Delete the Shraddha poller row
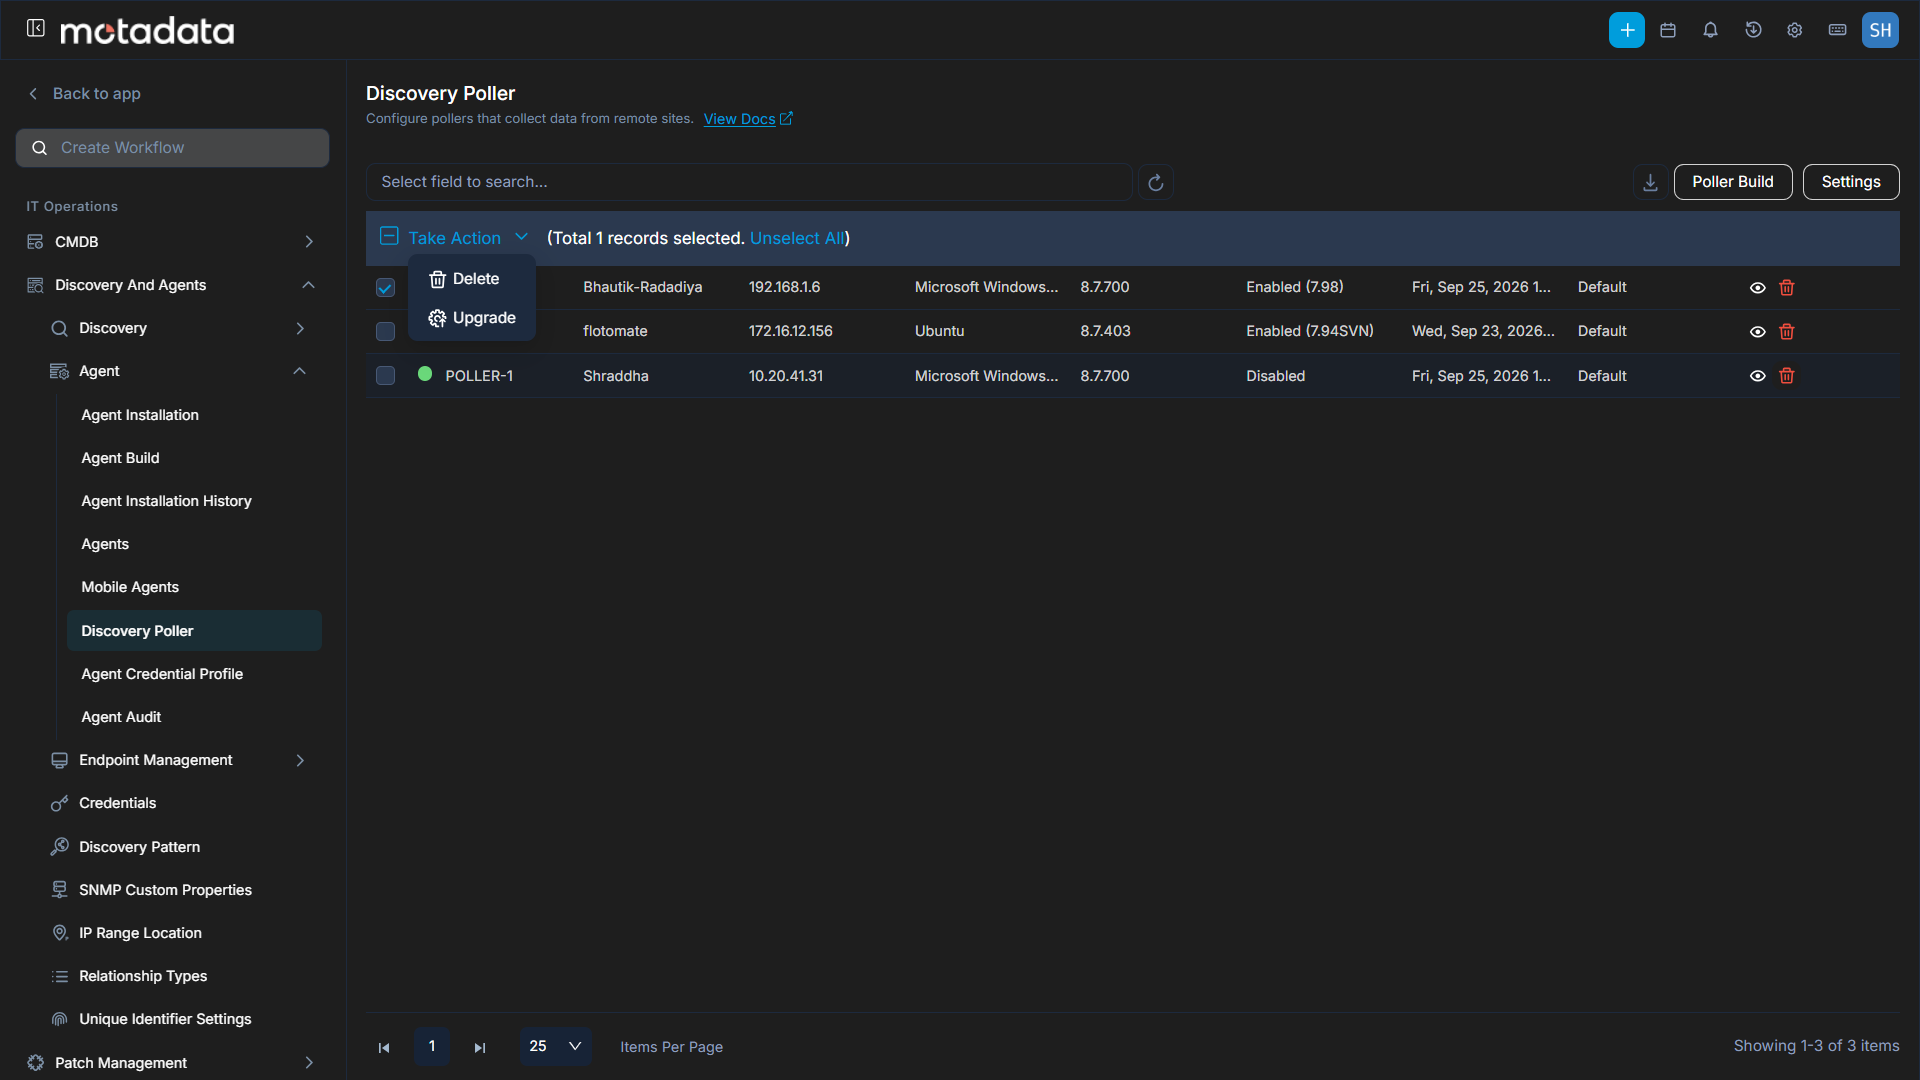 1787,376
